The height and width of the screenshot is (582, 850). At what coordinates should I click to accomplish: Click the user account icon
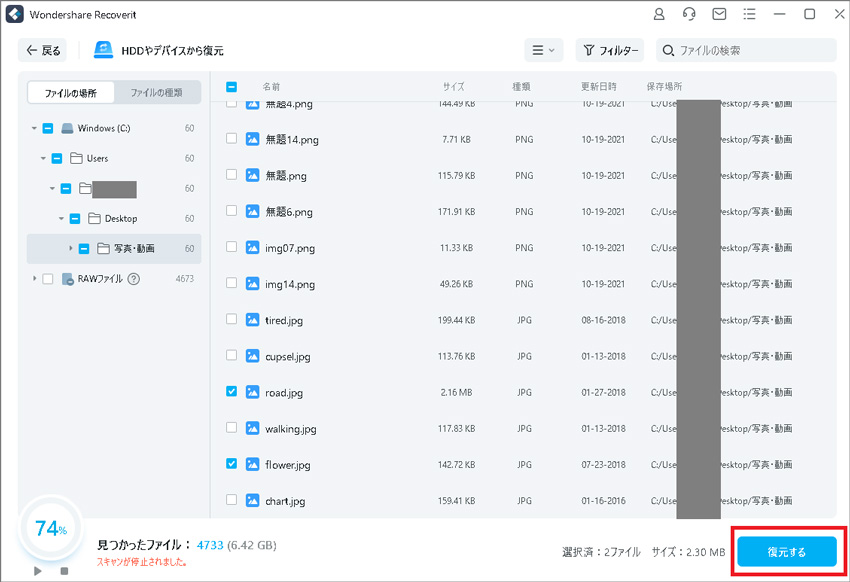[659, 14]
